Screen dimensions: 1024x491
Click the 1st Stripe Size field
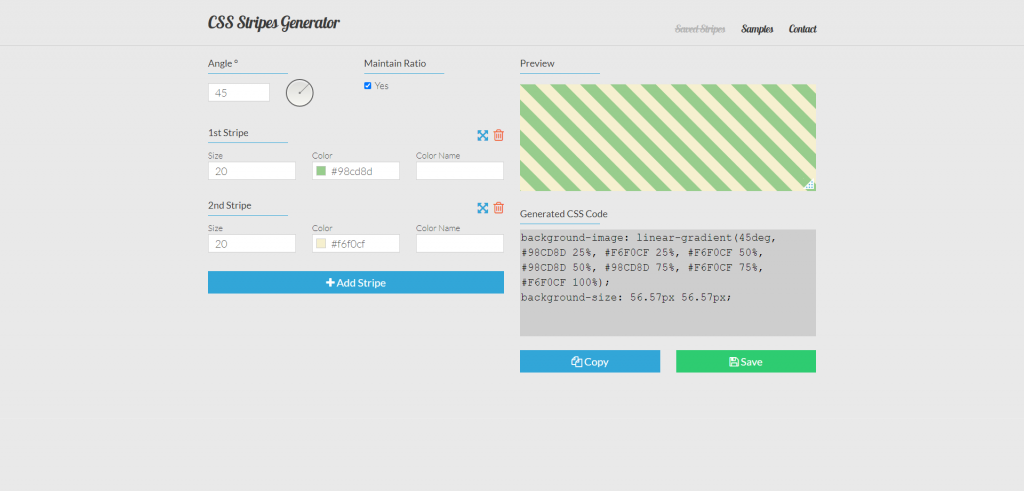click(x=252, y=171)
